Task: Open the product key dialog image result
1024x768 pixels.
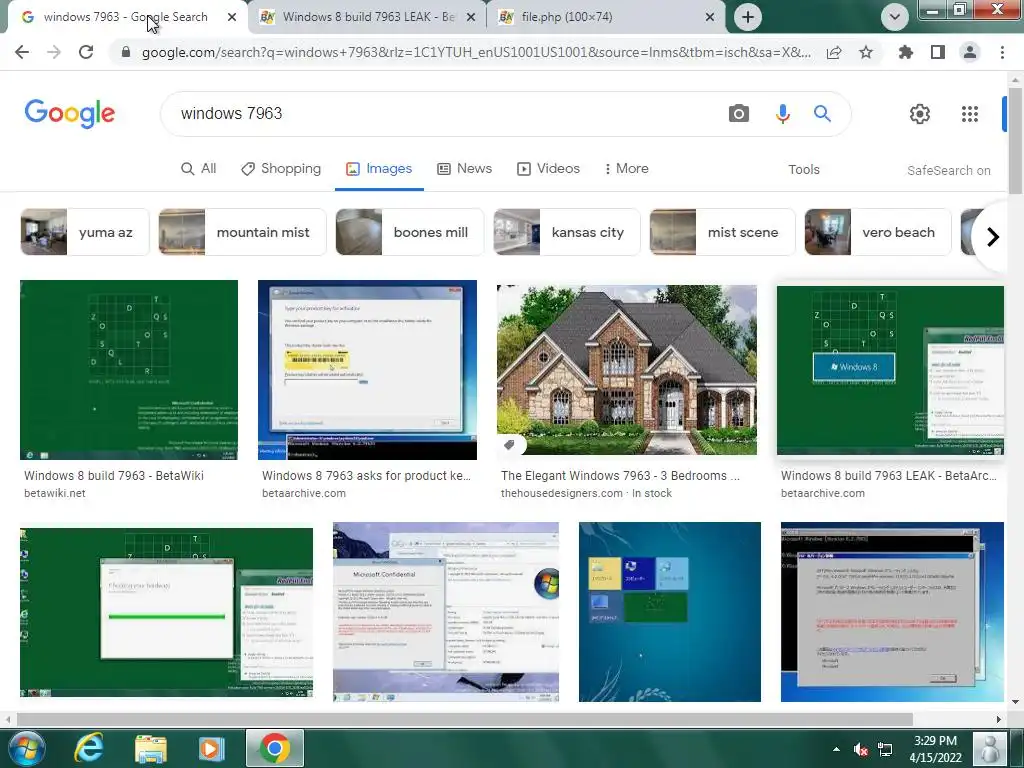Action: (367, 370)
